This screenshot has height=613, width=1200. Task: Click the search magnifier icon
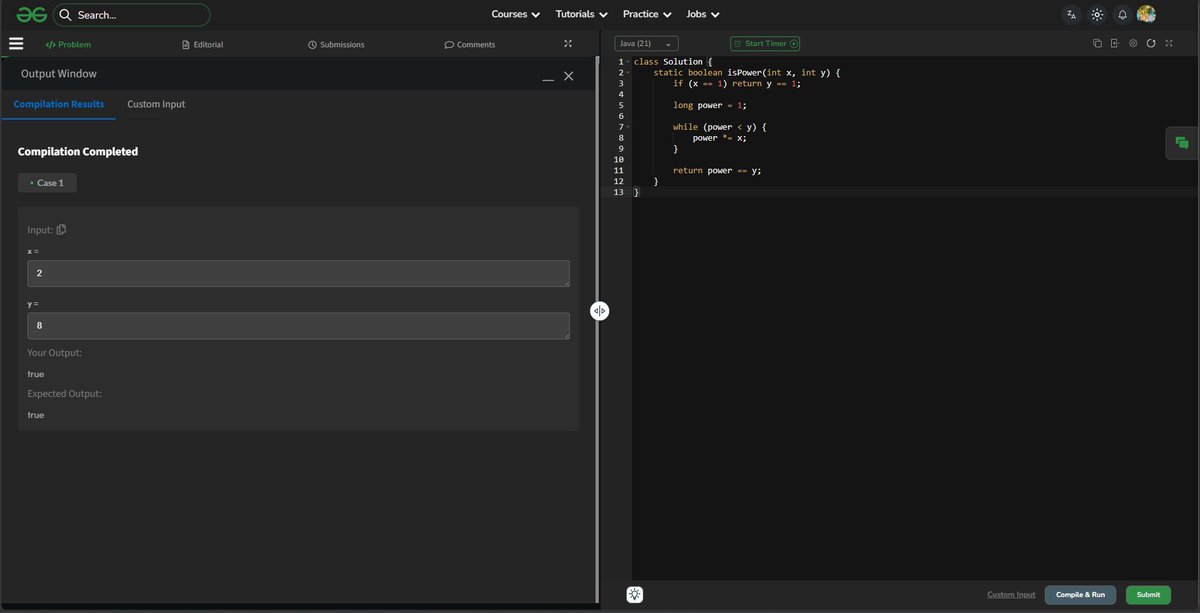tap(65, 15)
